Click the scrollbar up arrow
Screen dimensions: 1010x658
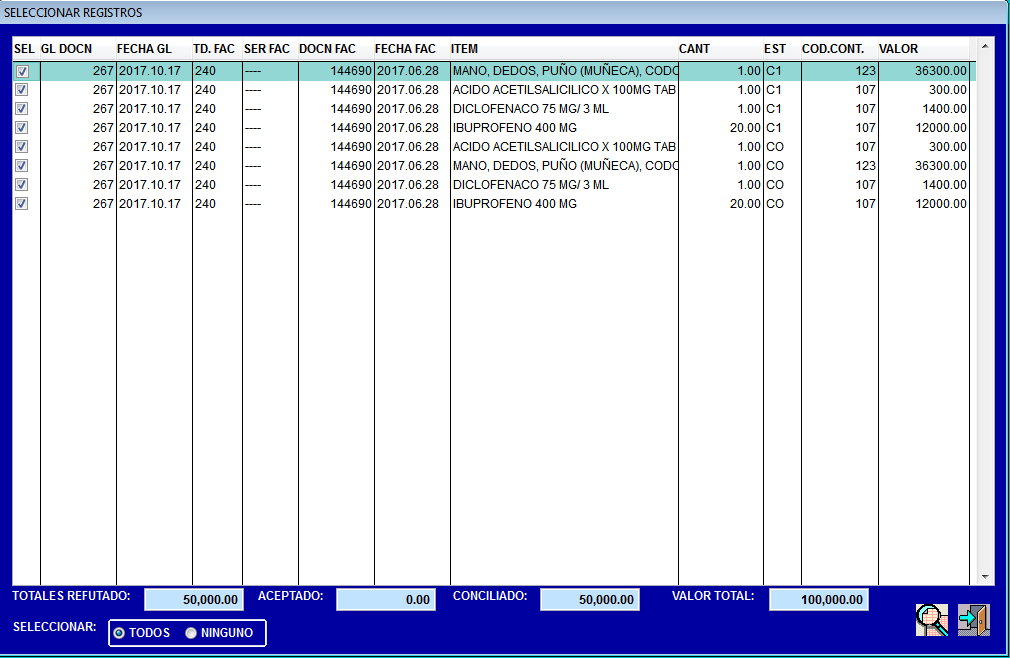coord(985,46)
